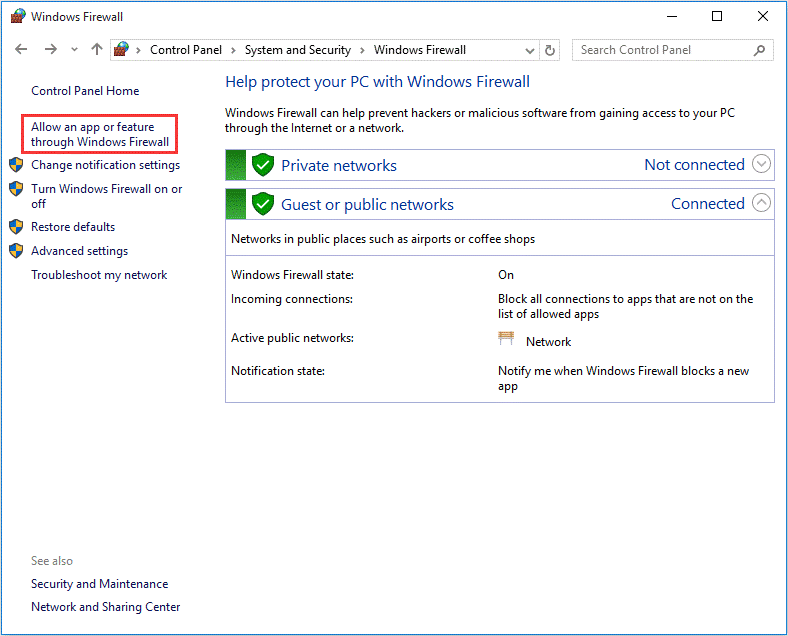
Task: Refresh the Windows Firewall page
Action: (550, 50)
